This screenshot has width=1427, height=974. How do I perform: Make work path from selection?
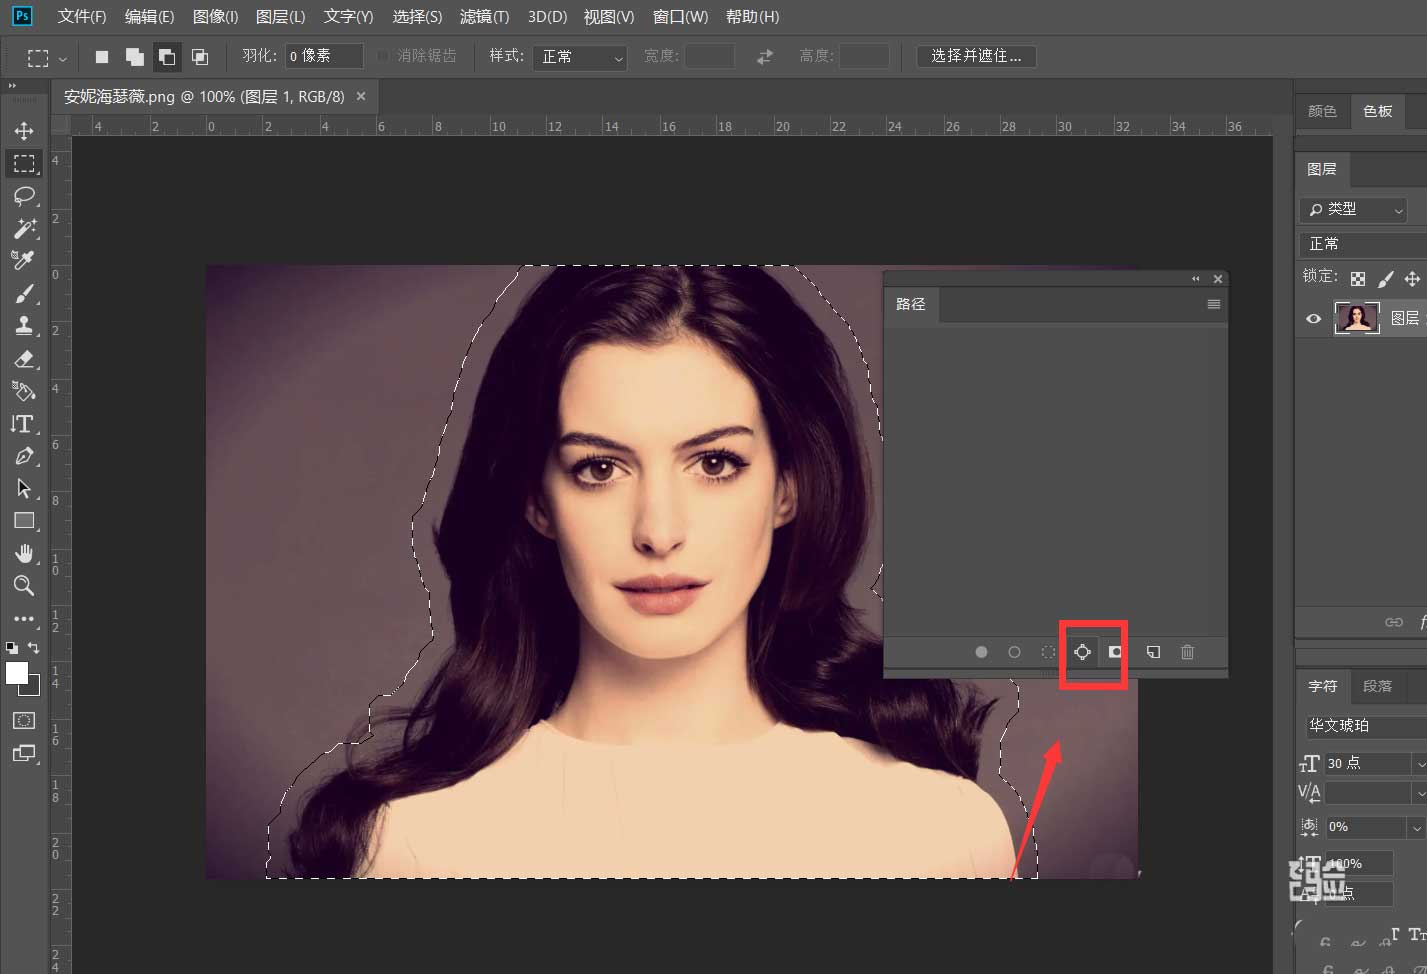[1082, 652]
